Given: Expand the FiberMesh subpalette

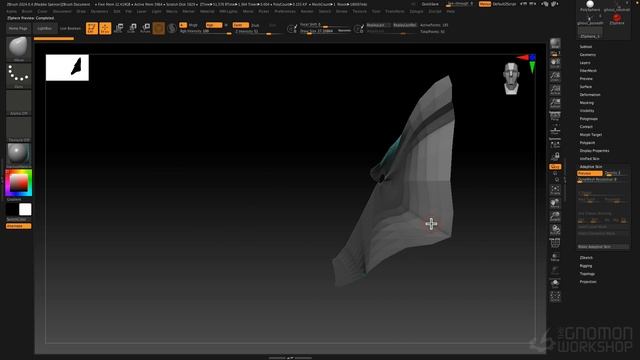Looking at the screenshot, I should pyautogui.click(x=588, y=71).
